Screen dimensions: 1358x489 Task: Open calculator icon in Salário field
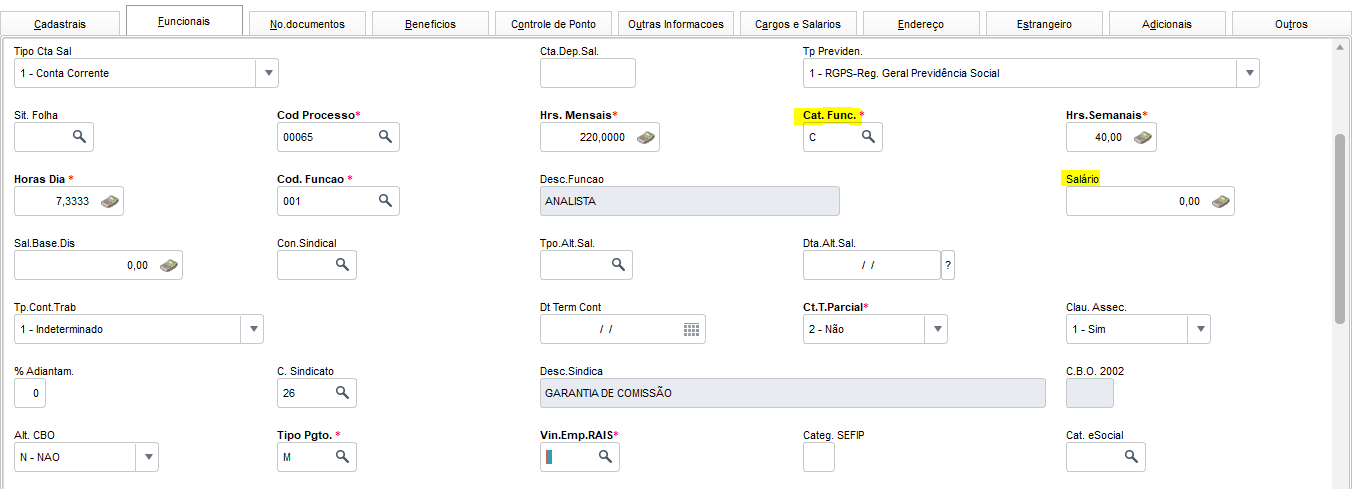tap(1221, 201)
